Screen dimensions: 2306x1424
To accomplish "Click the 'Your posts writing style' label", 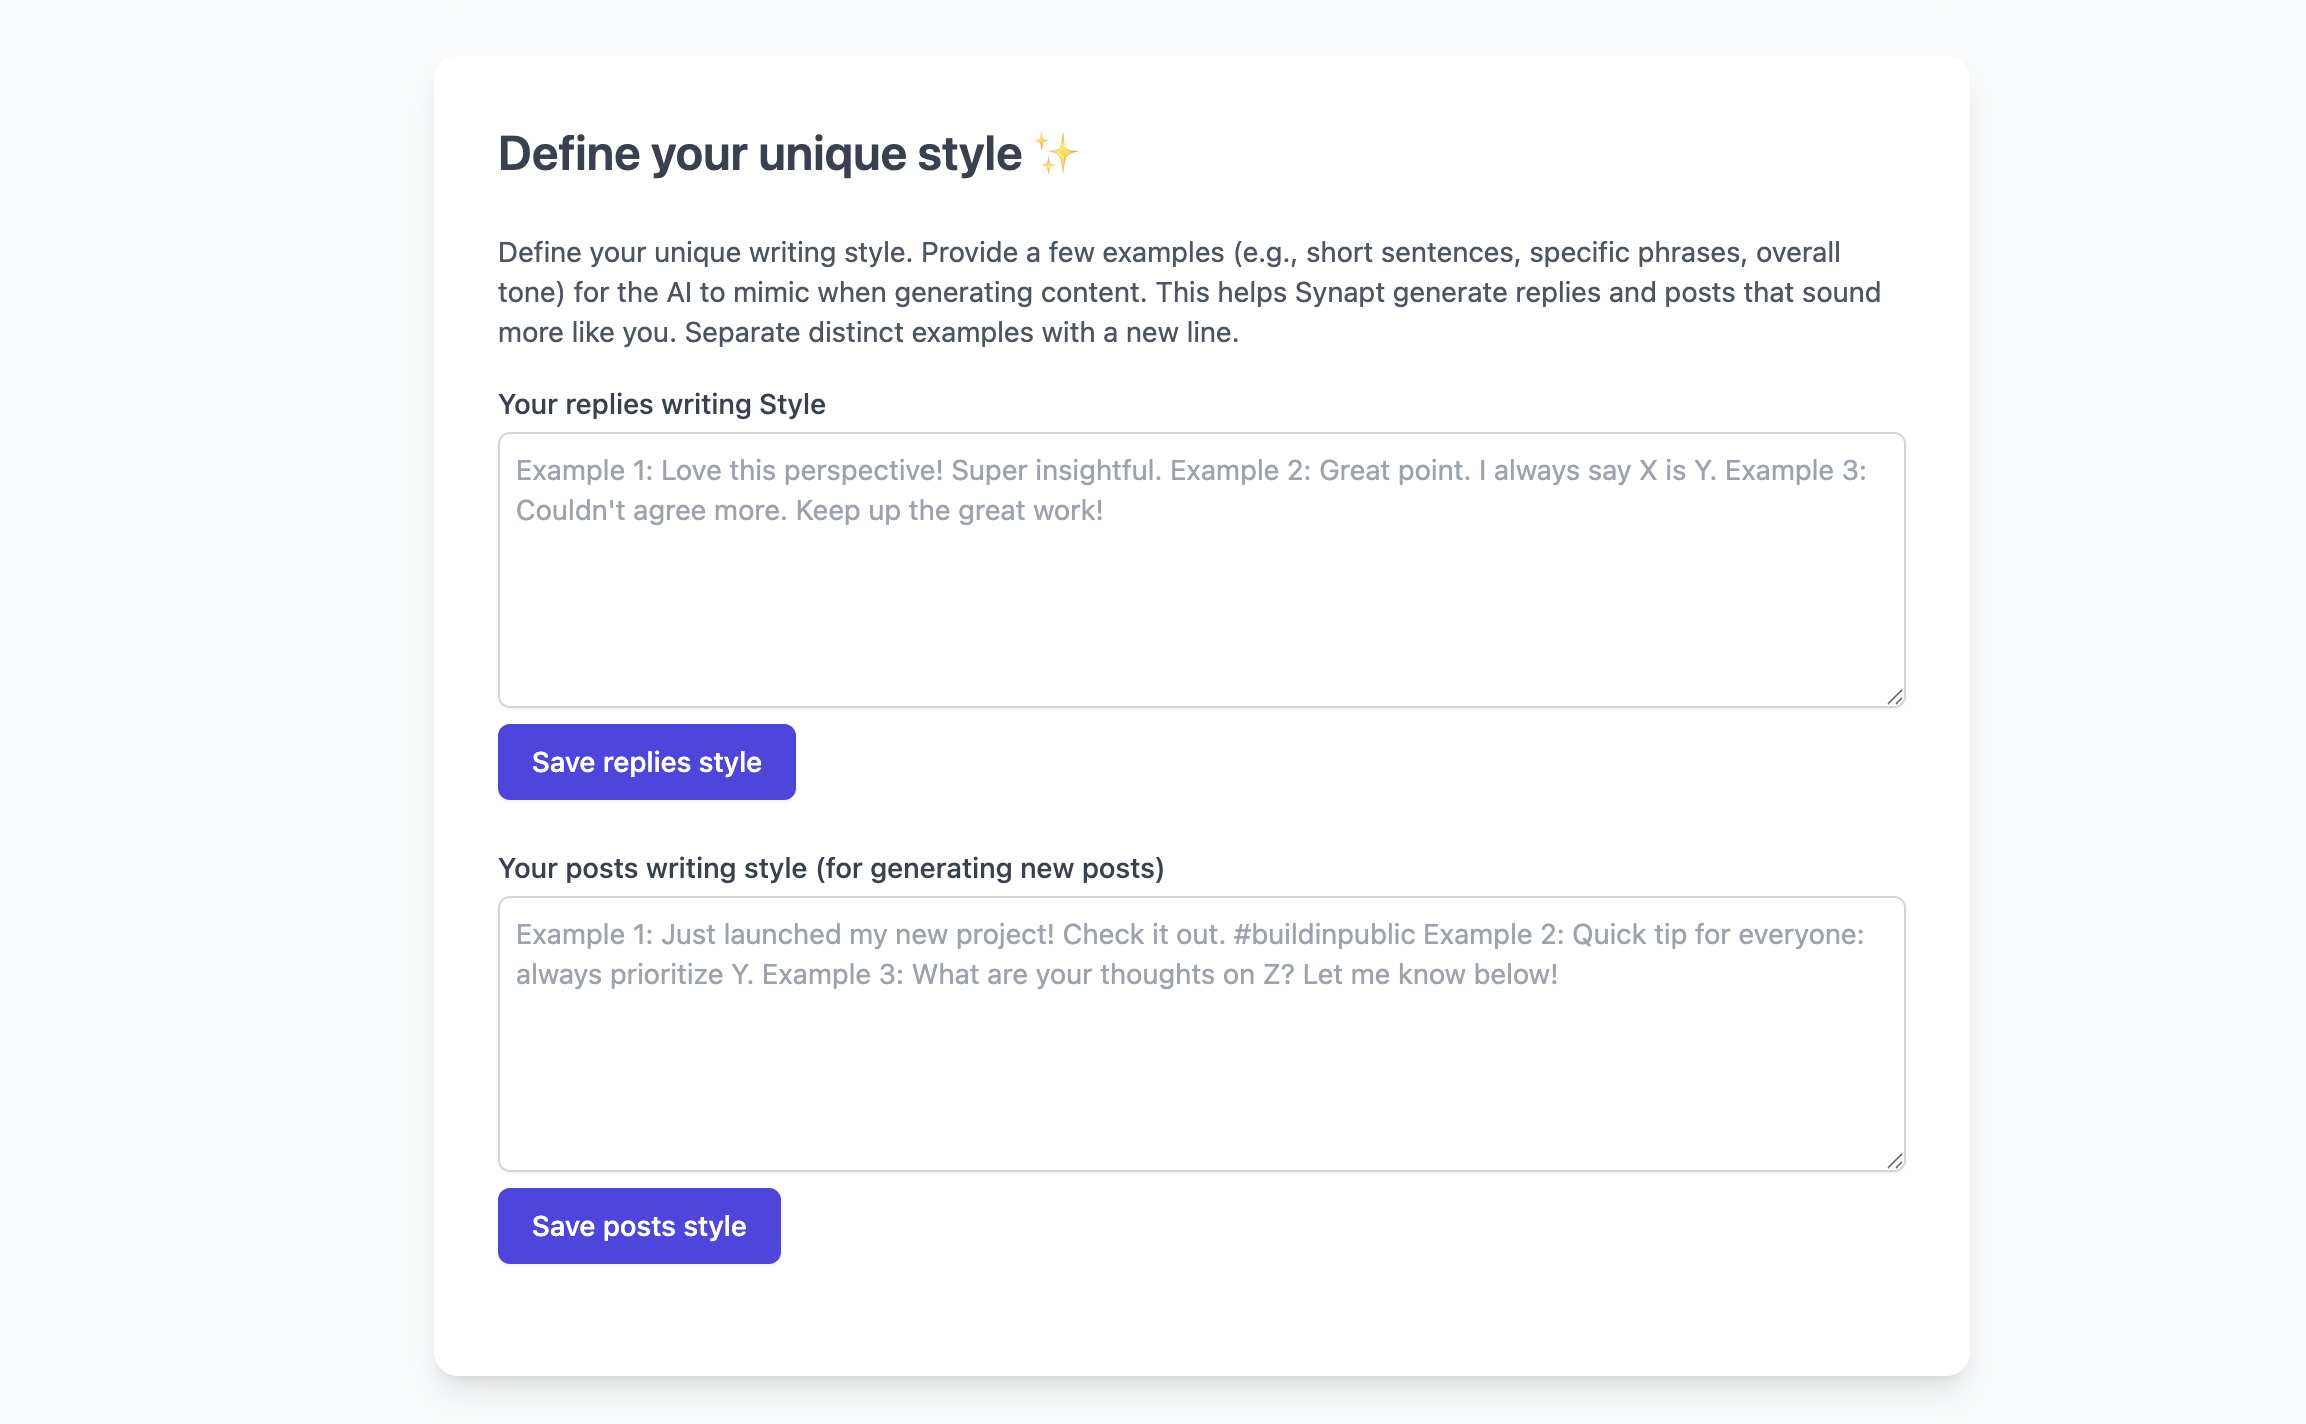I will coord(830,868).
